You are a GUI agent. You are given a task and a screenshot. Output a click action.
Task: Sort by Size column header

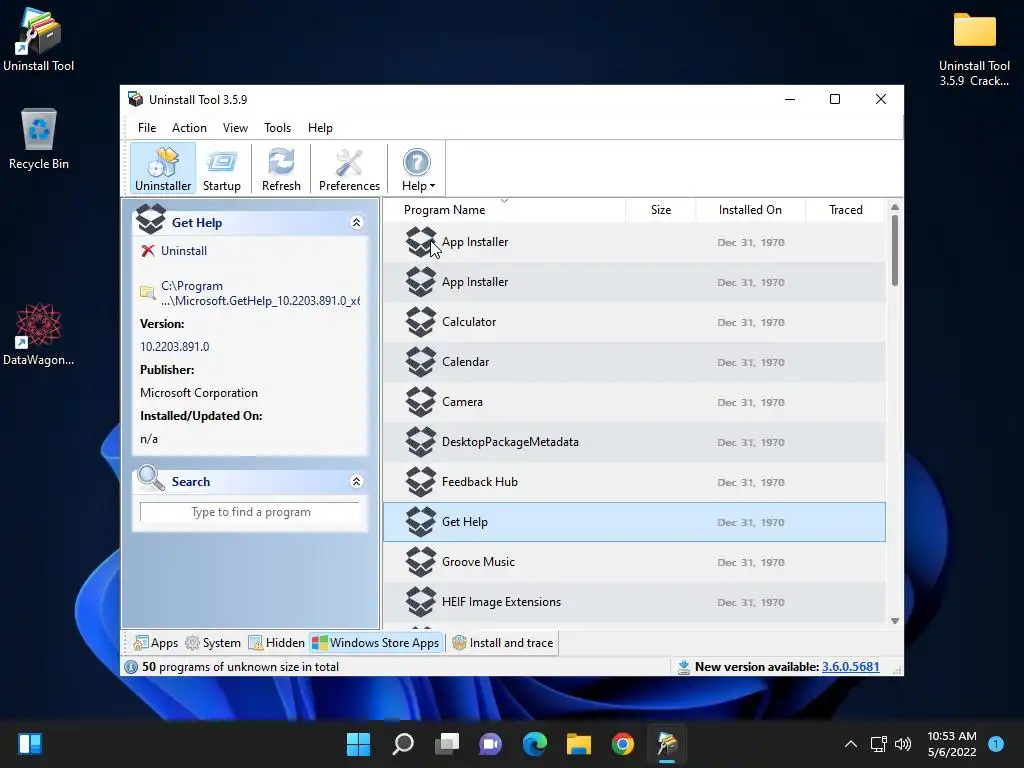tap(661, 210)
